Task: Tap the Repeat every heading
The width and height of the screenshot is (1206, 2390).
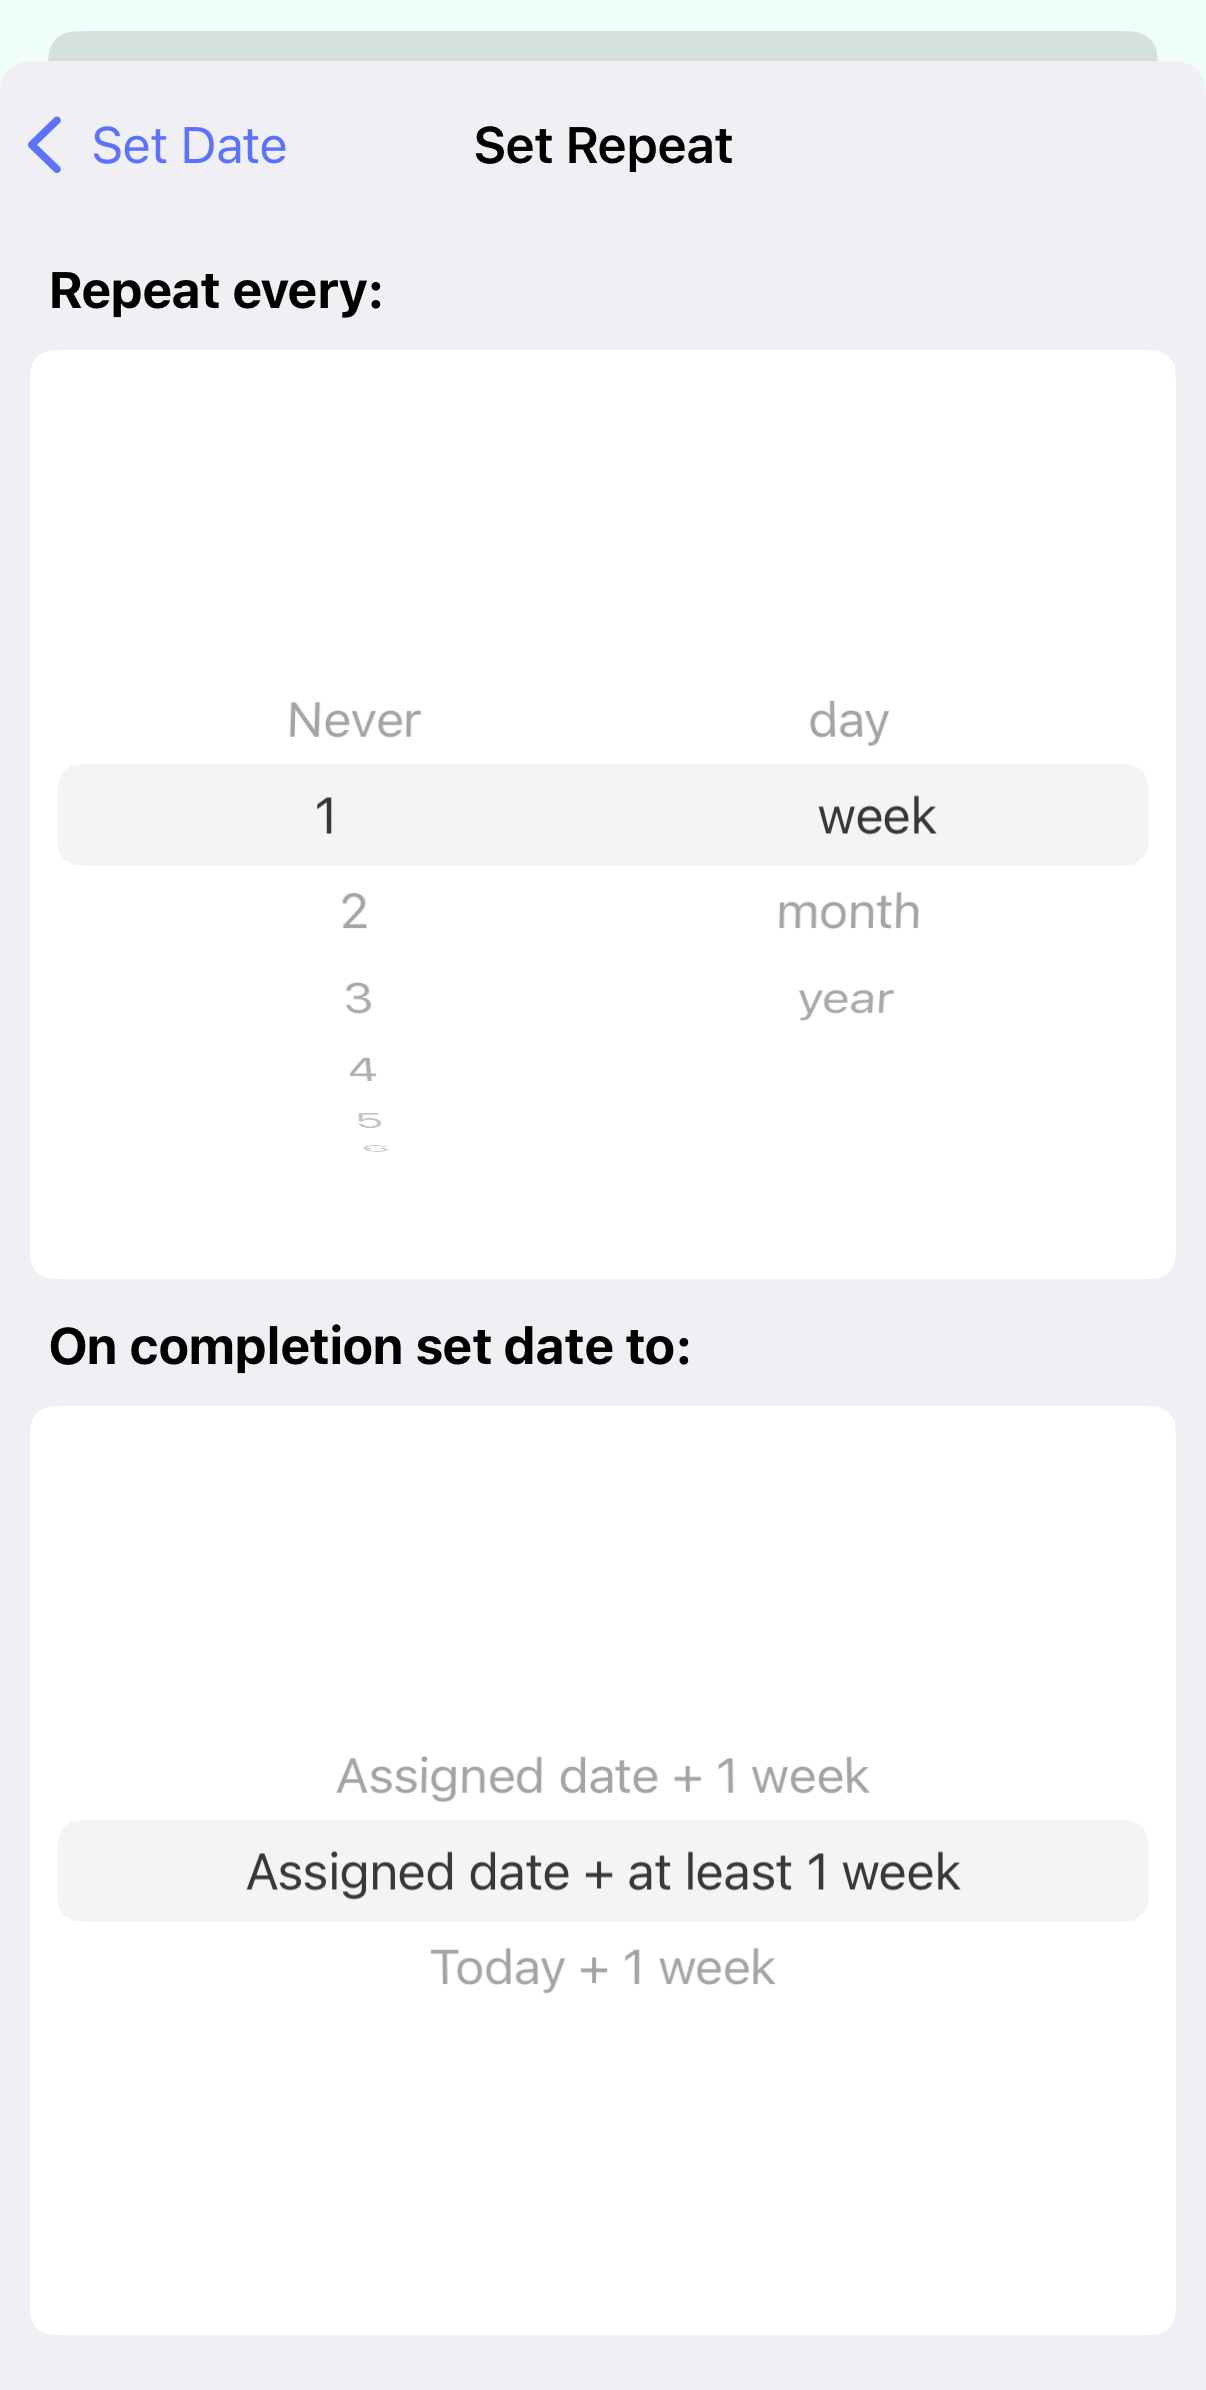Action: pyautogui.click(x=216, y=291)
